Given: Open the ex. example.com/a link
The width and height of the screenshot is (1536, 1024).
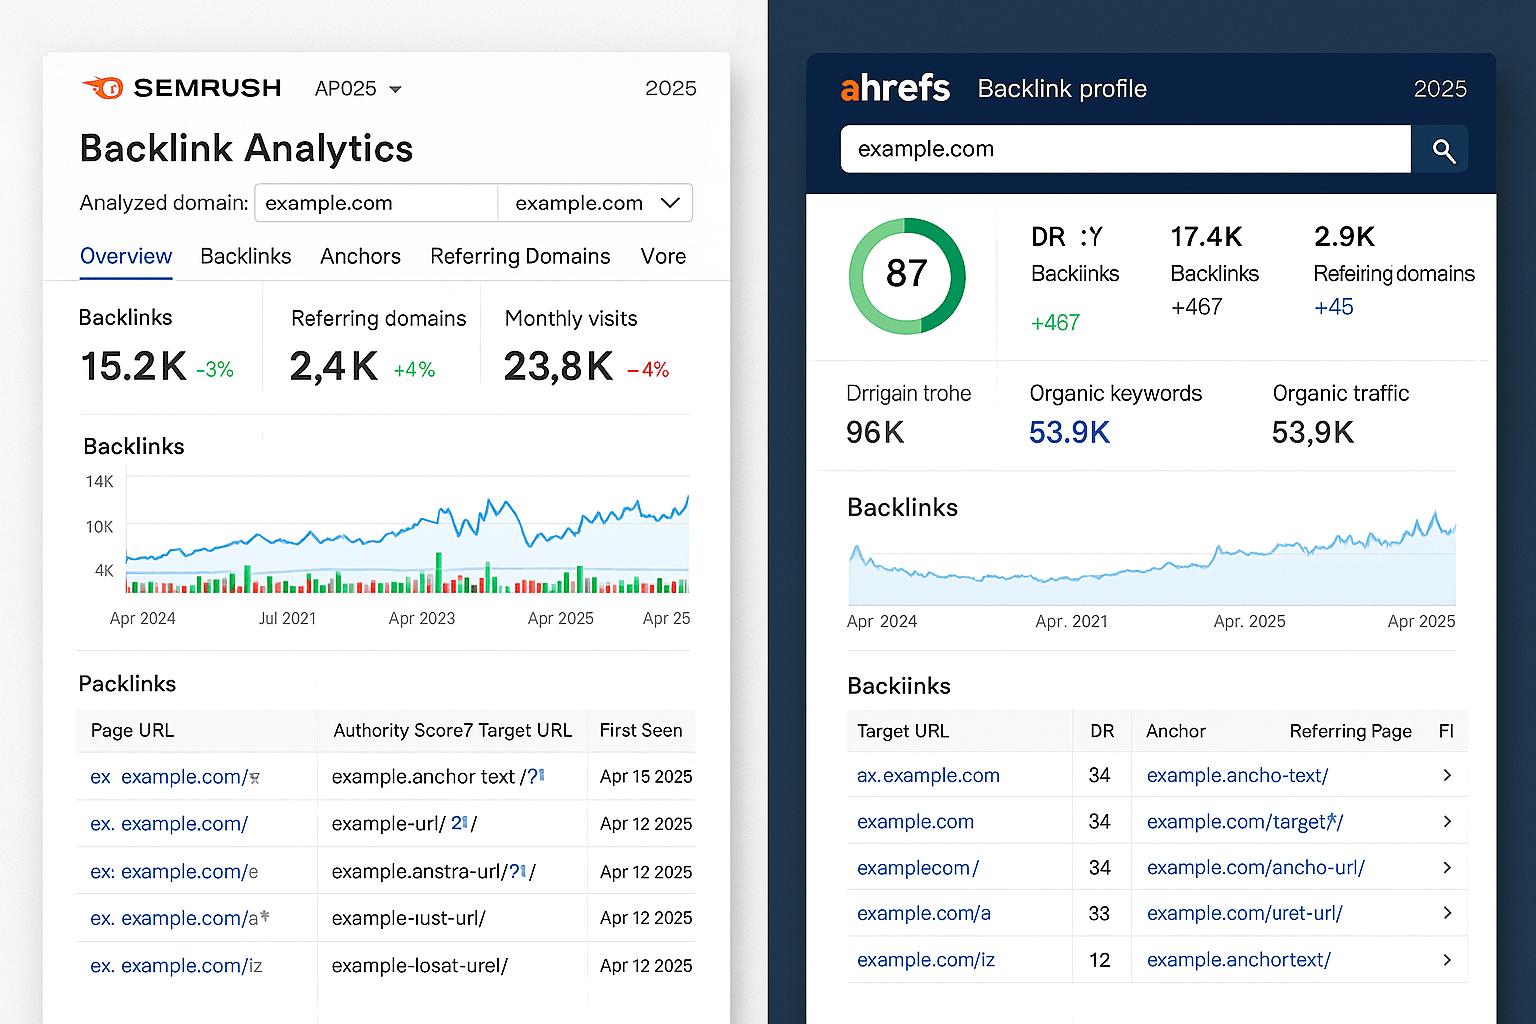Looking at the screenshot, I should coord(180,918).
